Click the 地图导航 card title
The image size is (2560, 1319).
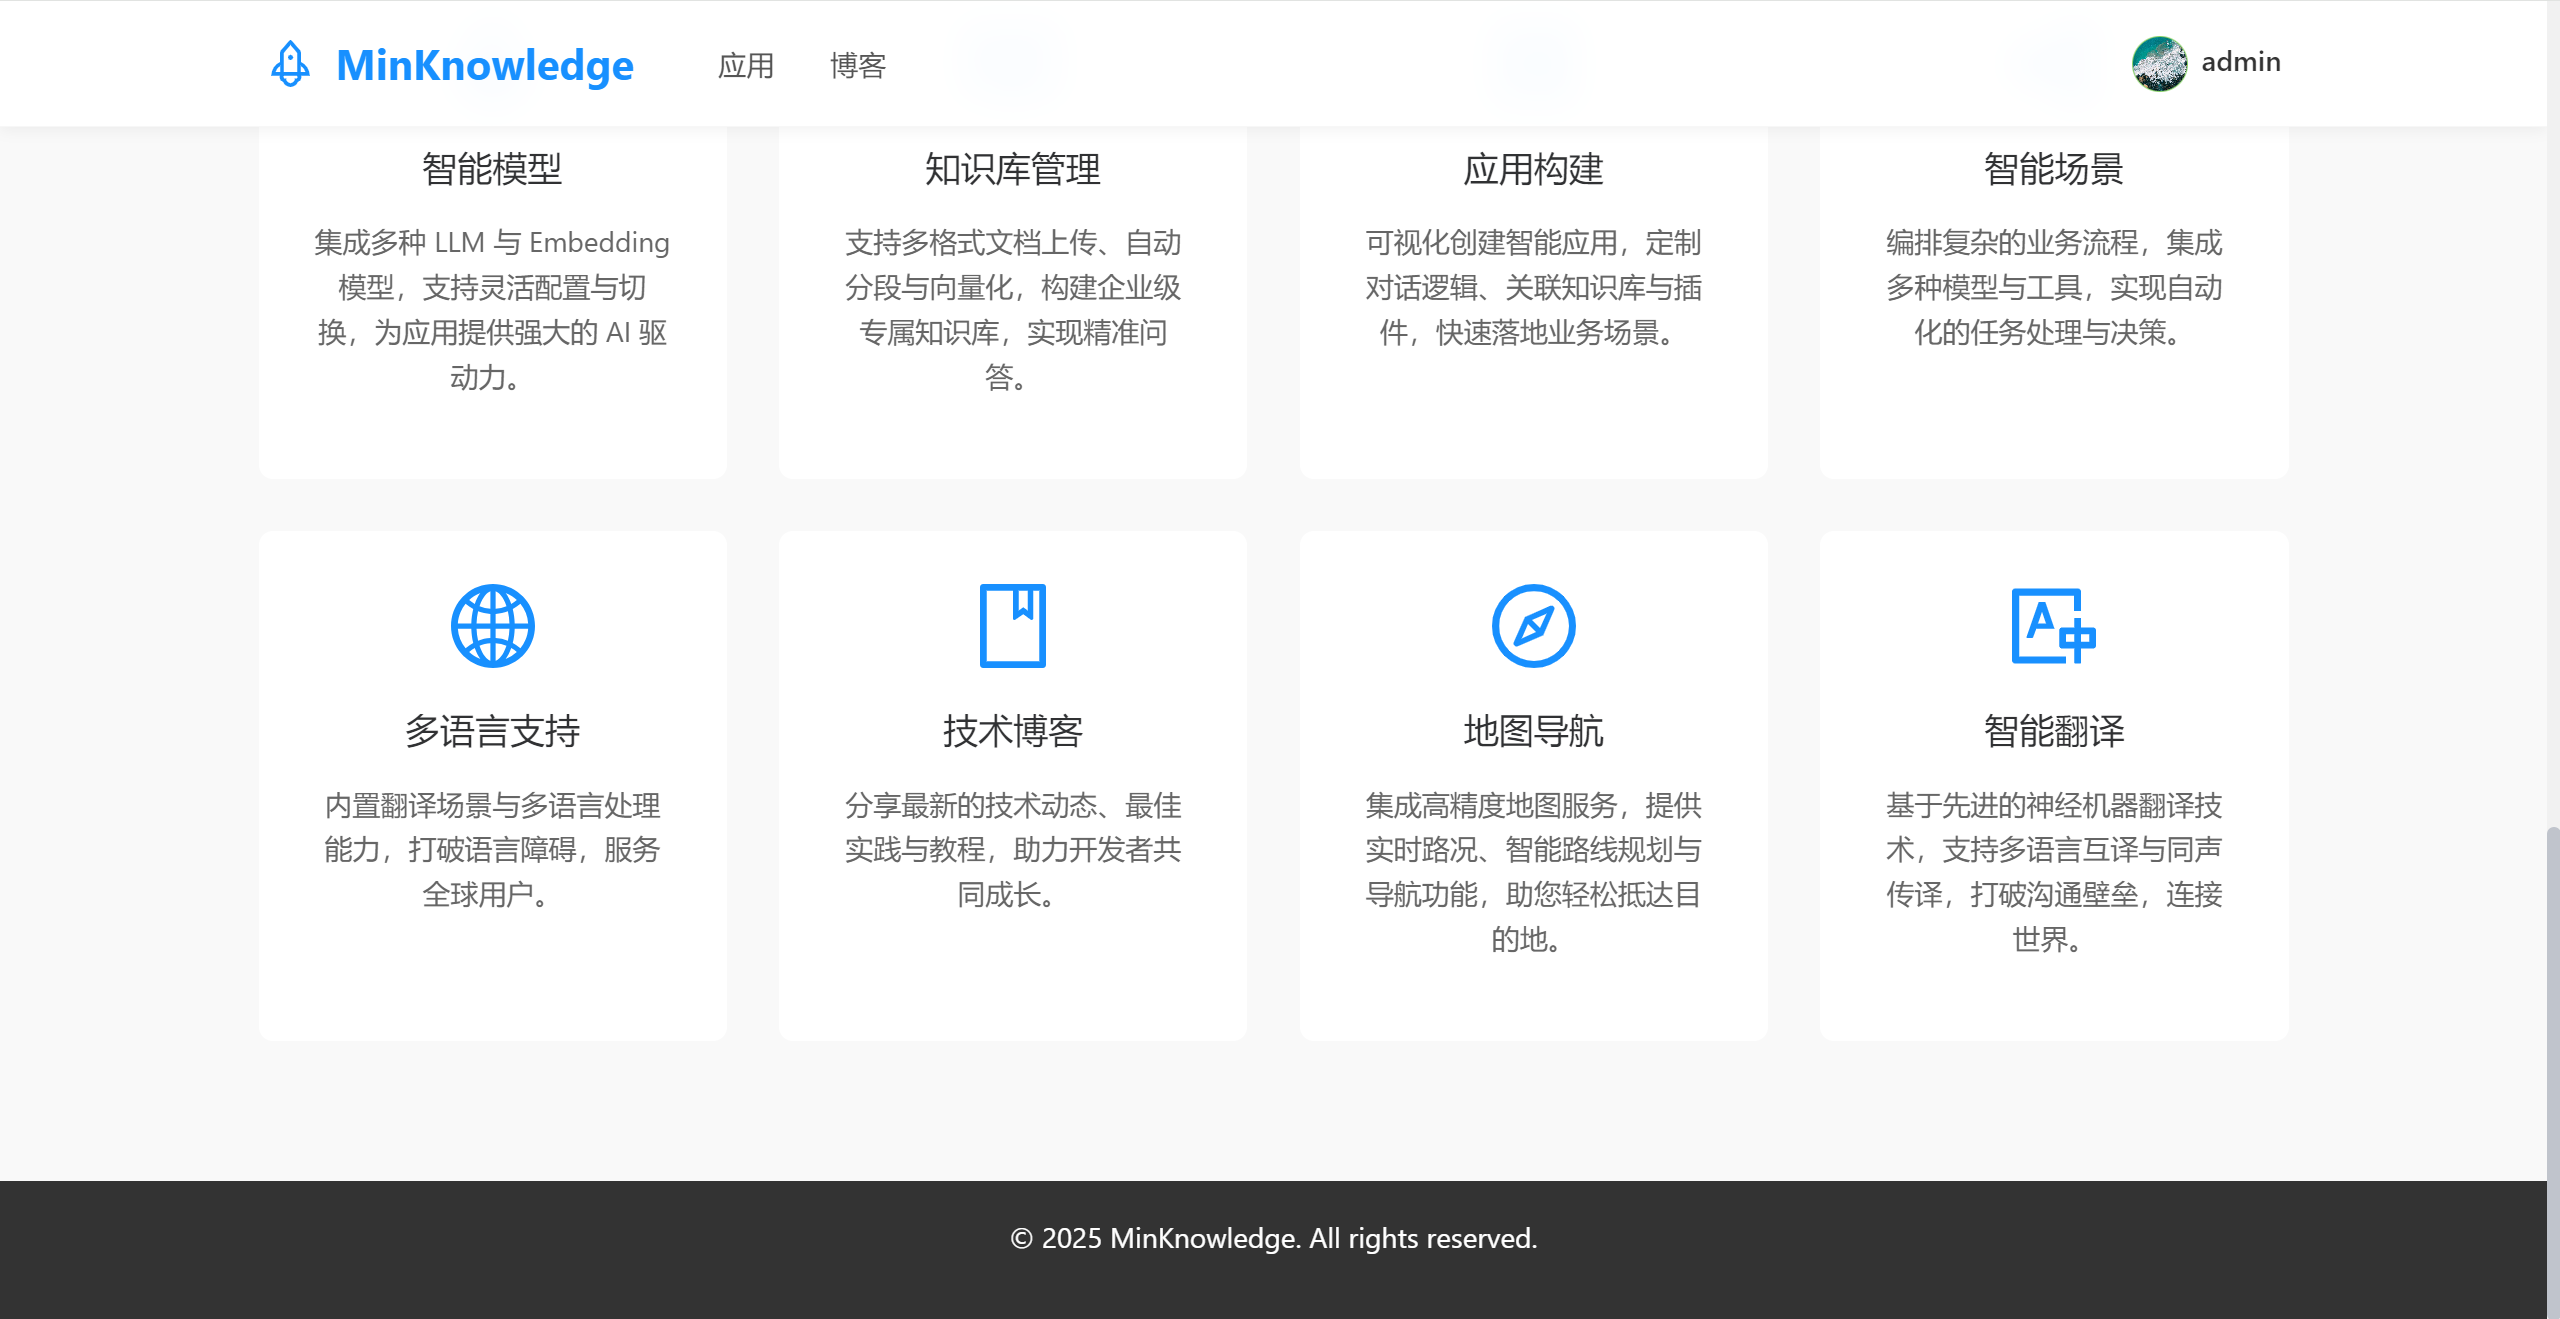[x=1533, y=731]
